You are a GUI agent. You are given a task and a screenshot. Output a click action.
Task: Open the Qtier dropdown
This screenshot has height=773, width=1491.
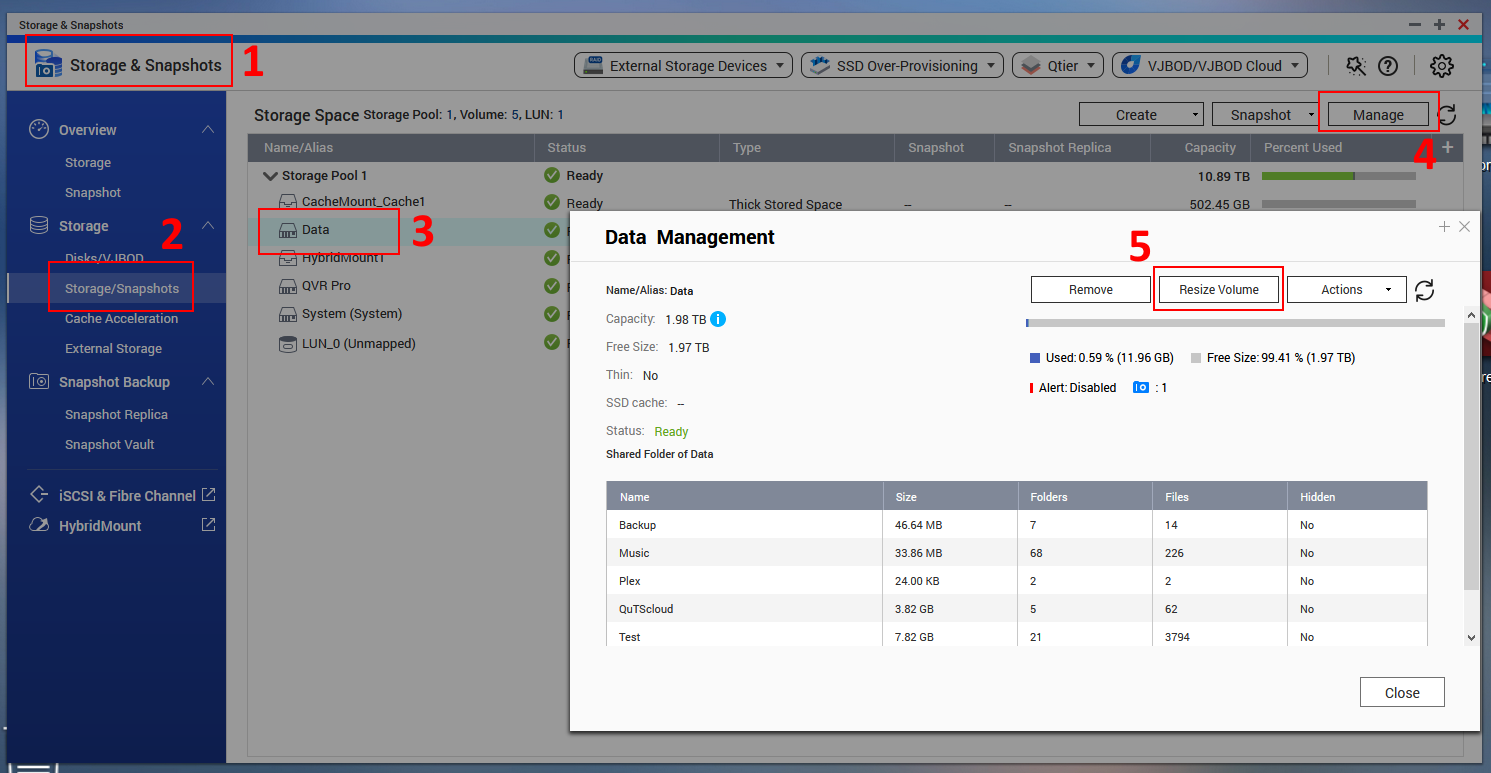coord(1059,66)
